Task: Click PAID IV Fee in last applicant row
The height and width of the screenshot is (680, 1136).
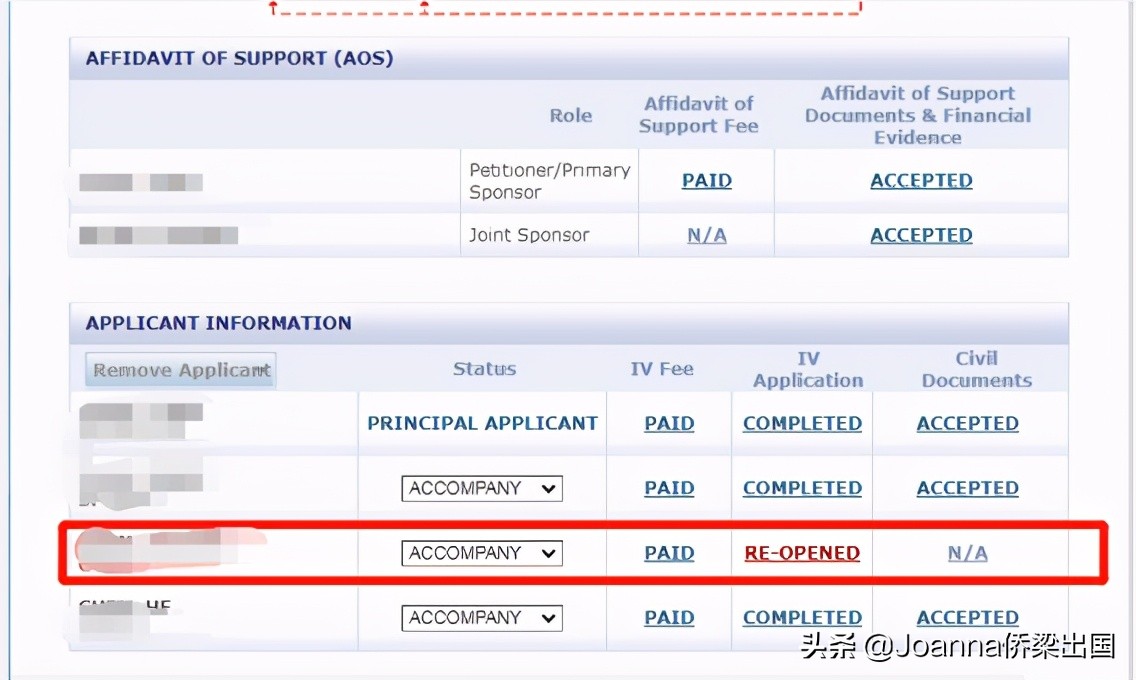Action: (x=669, y=618)
